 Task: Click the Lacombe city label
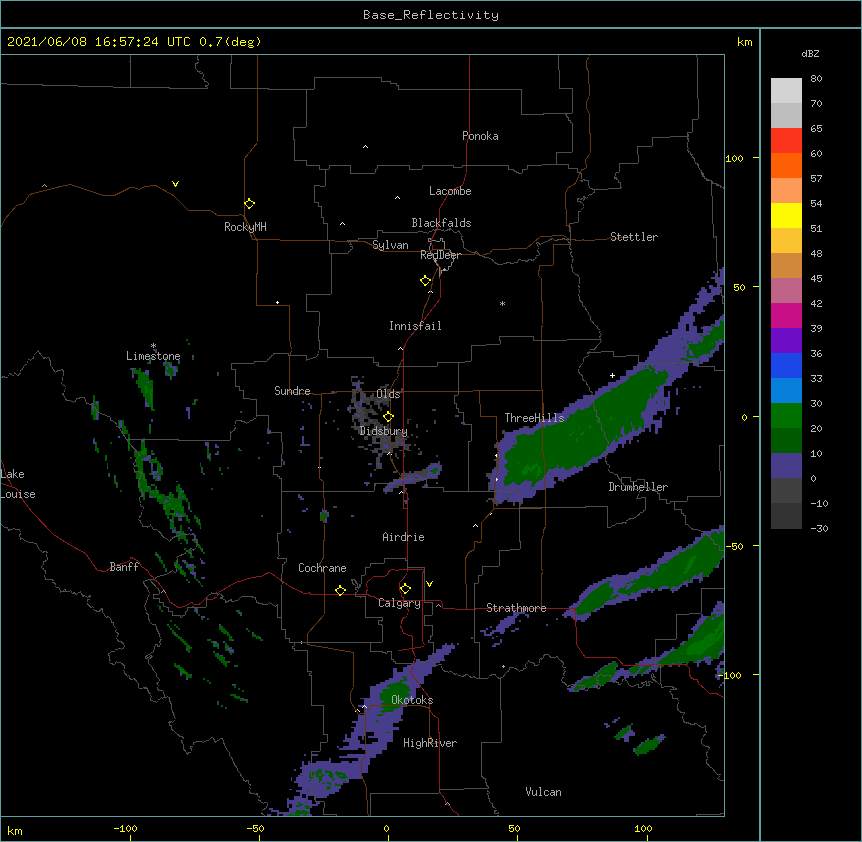pyautogui.click(x=450, y=191)
